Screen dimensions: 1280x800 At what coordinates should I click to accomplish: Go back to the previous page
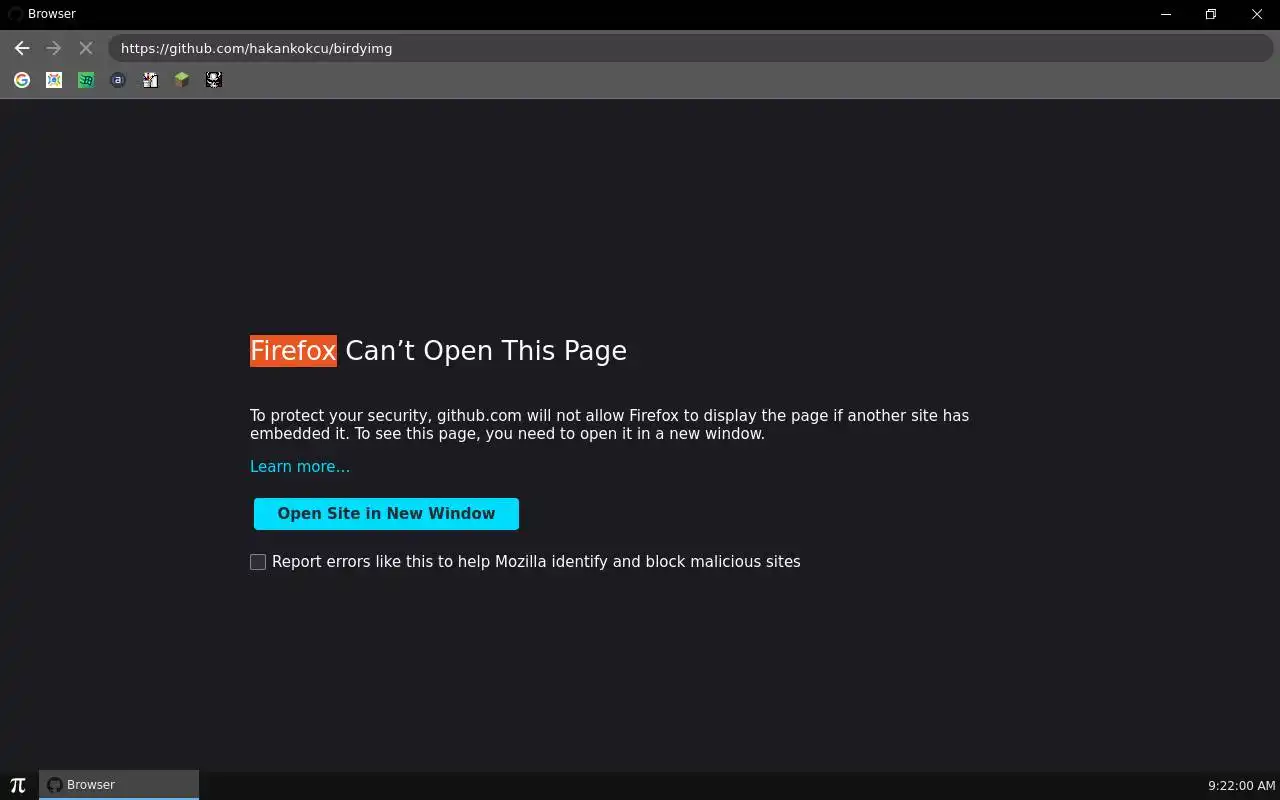point(22,48)
